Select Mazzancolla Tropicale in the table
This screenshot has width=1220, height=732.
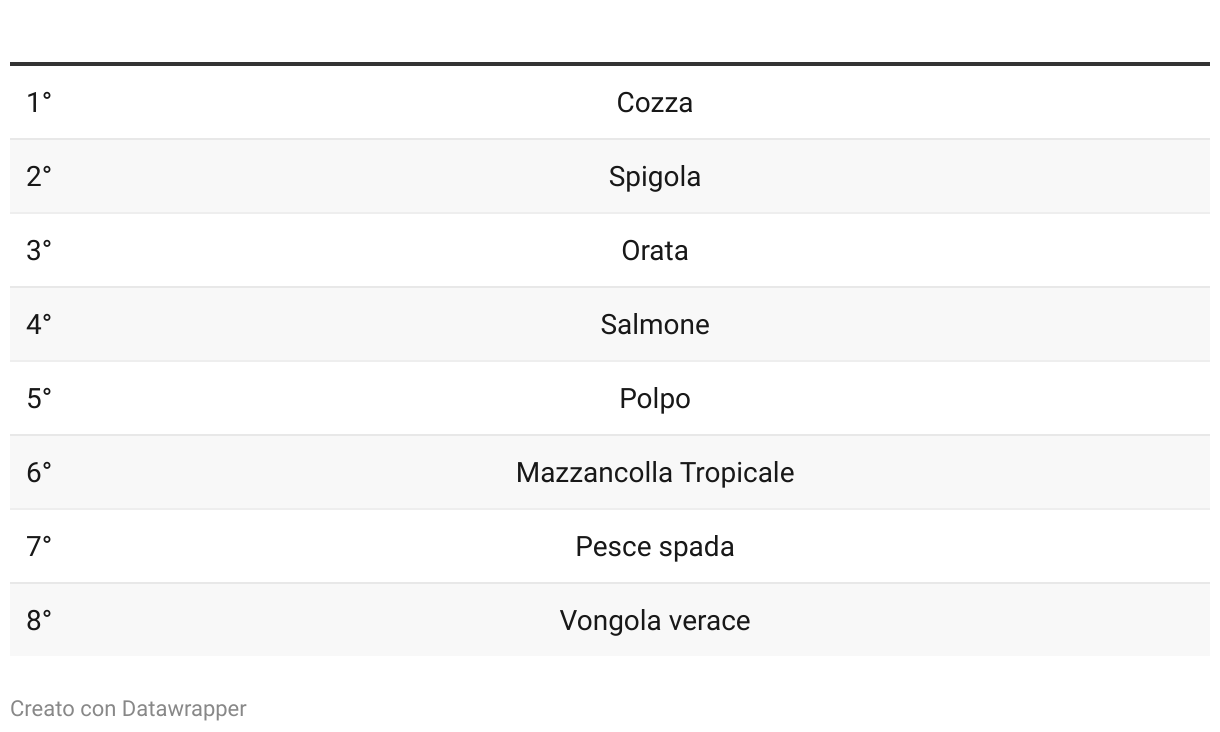pos(654,473)
